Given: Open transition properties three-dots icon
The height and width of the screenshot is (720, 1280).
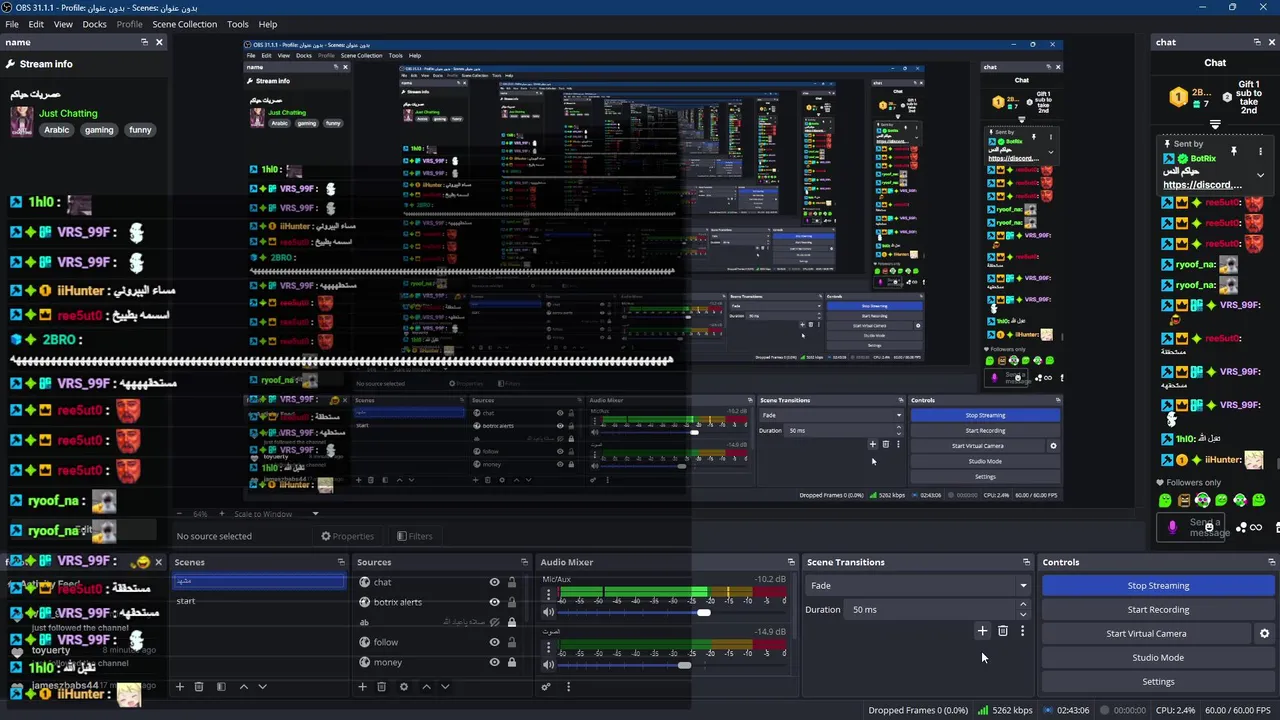Looking at the screenshot, I should tap(1022, 631).
